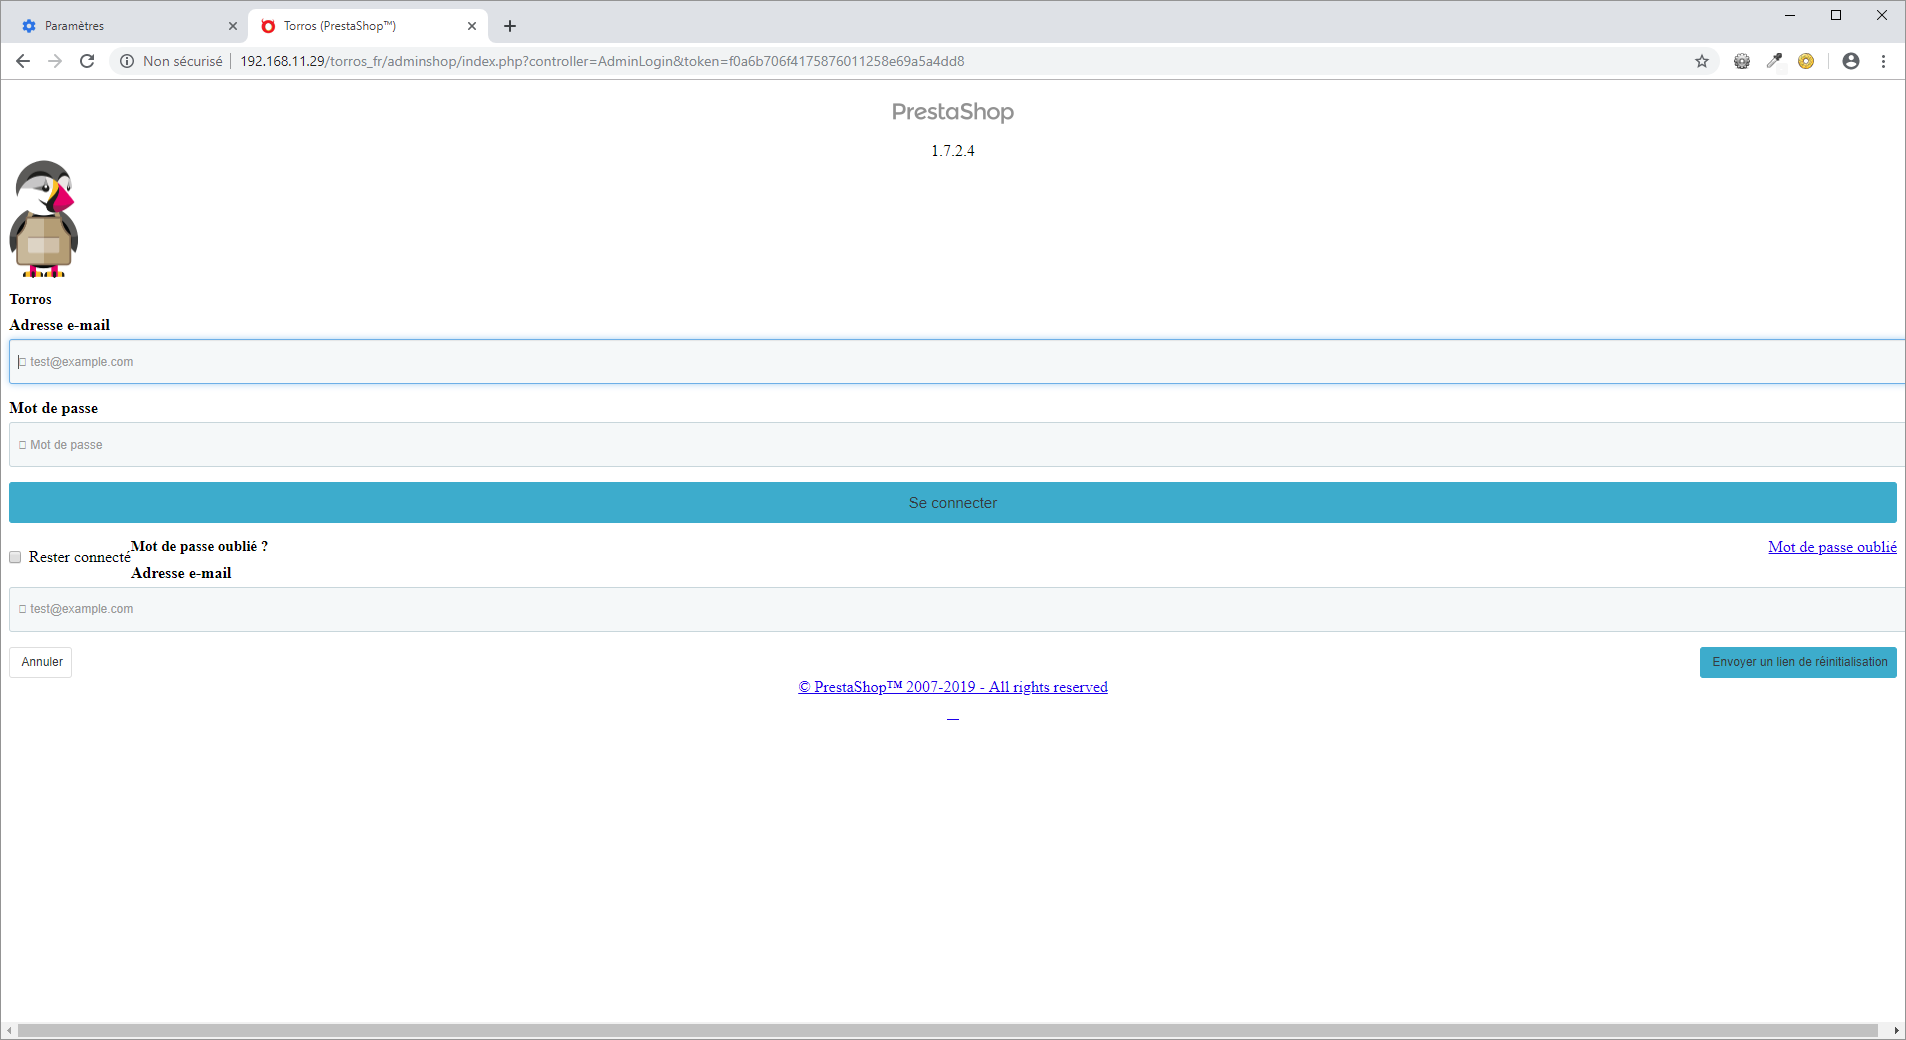Activate the eyedropper extension icon
Image resolution: width=1906 pixels, height=1040 pixels.
[x=1774, y=61]
